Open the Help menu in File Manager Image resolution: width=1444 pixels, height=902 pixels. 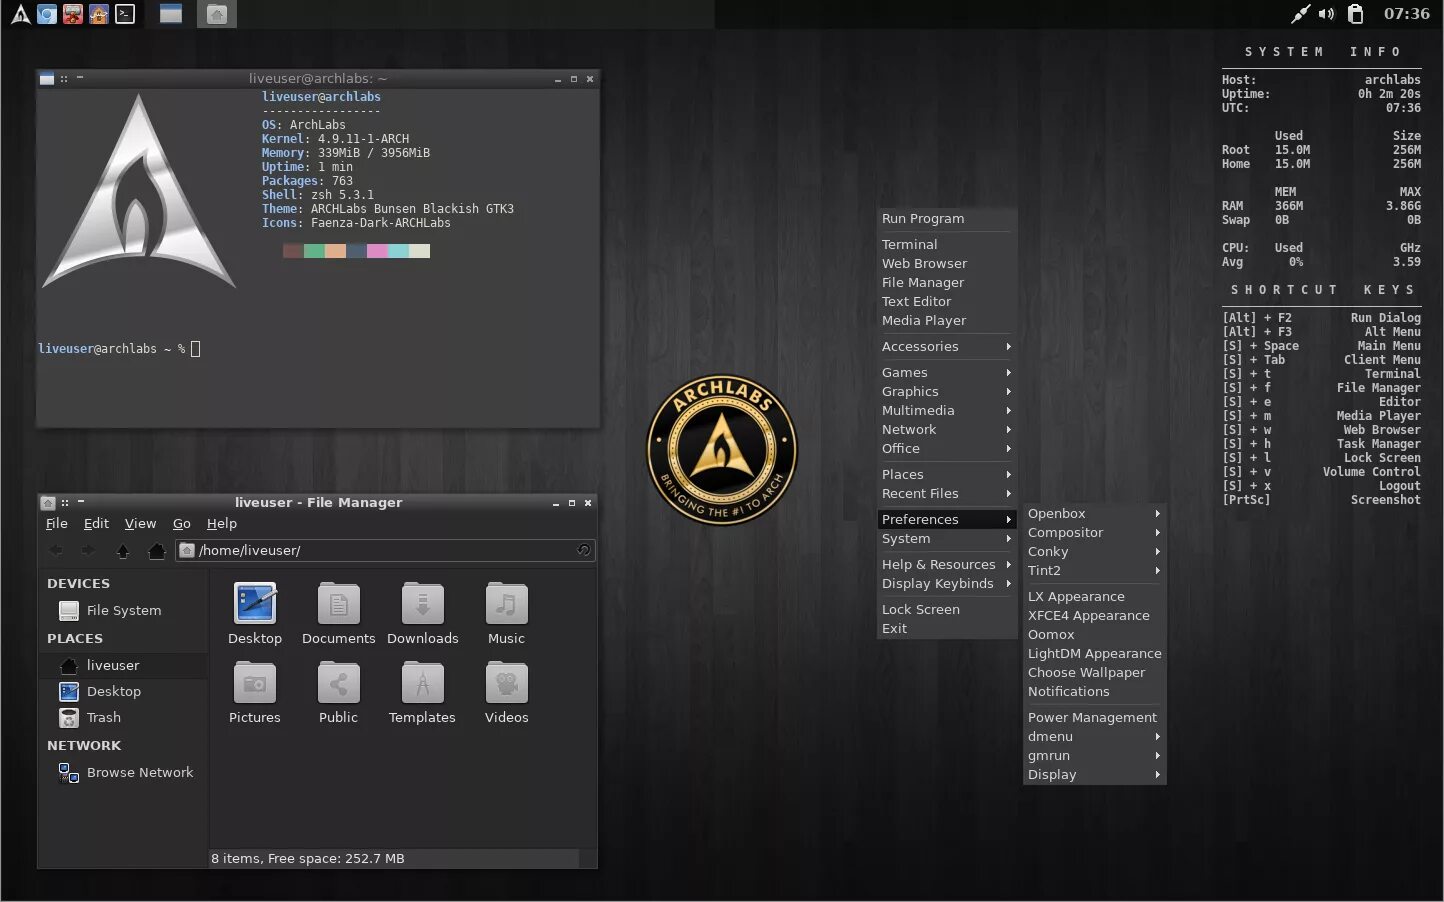click(x=222, y=523)
